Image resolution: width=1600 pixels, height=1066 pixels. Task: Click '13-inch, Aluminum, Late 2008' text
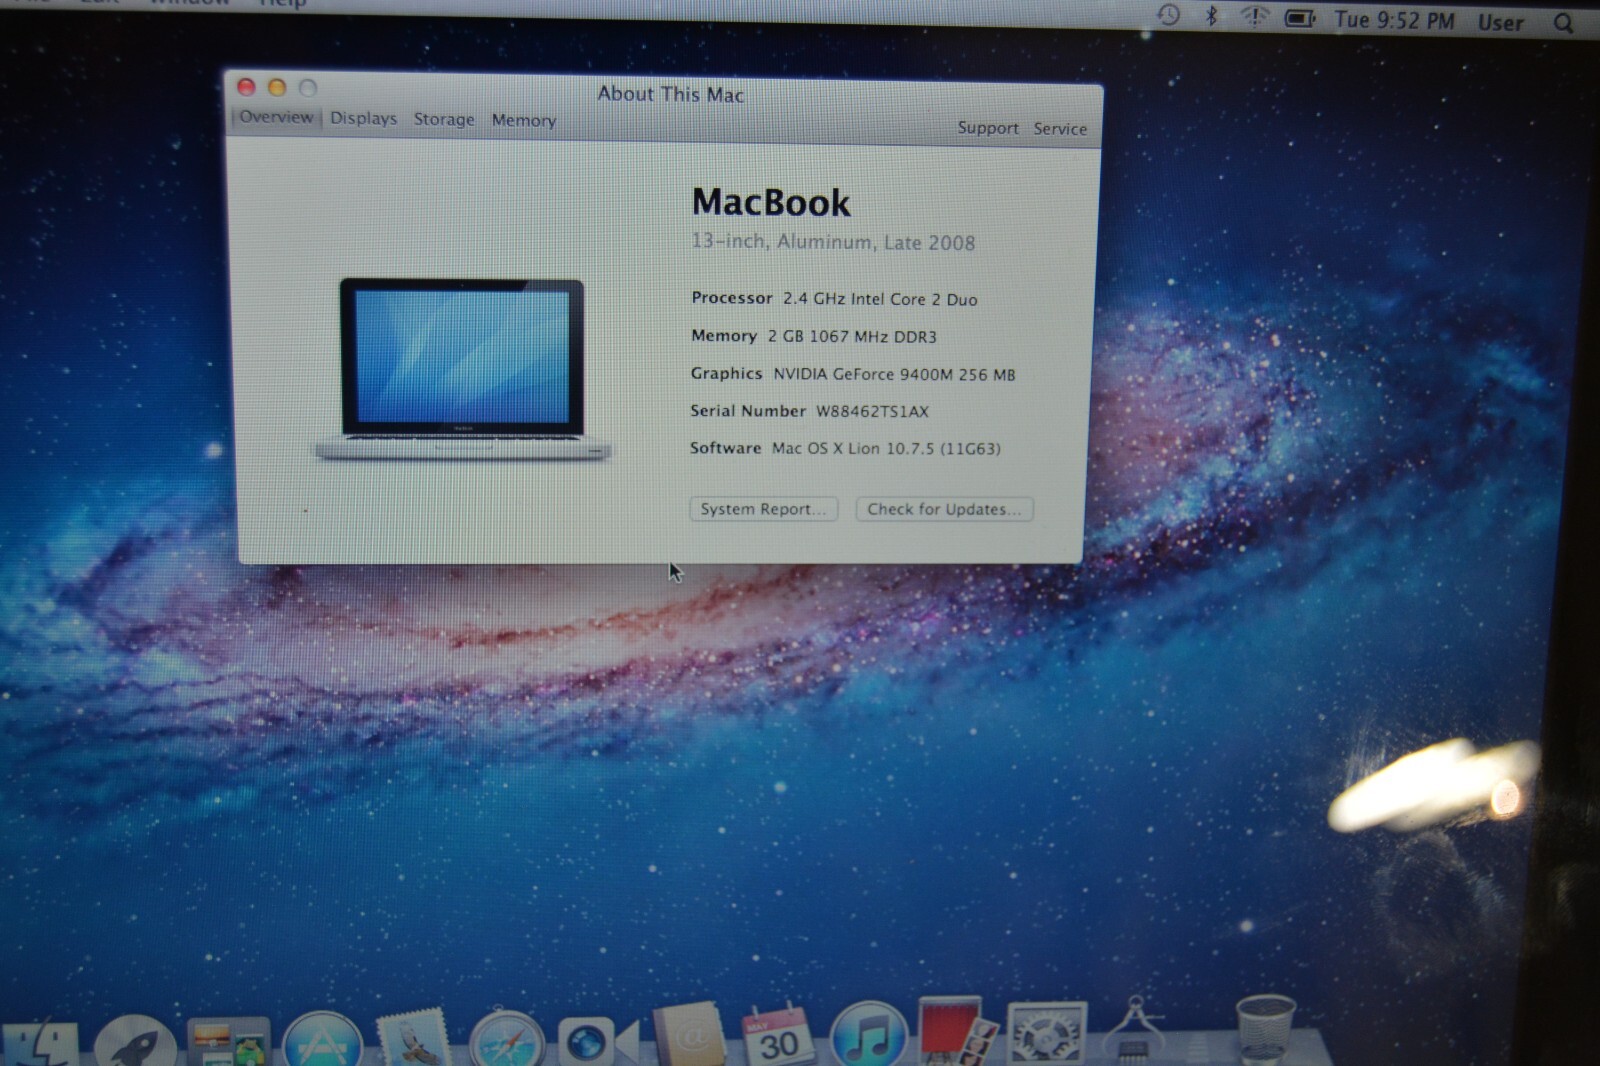pos(833,242)
